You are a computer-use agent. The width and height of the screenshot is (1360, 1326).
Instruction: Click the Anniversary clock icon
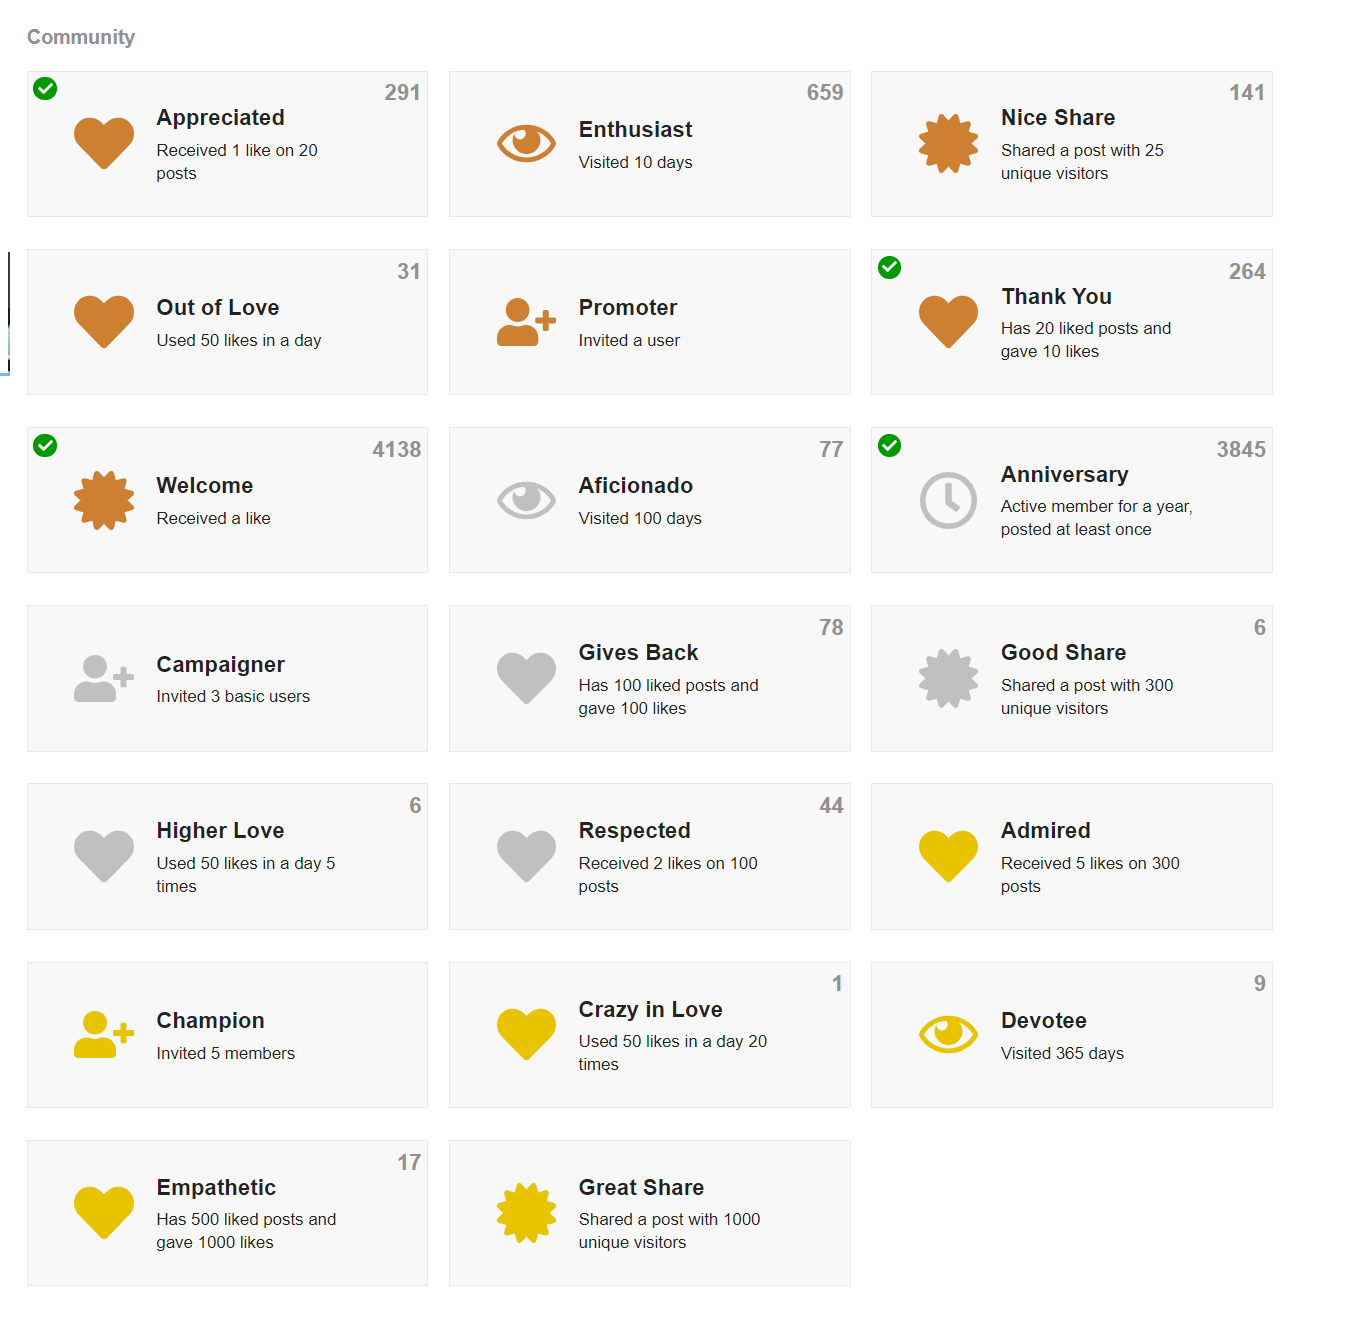(x=948, y=500)
